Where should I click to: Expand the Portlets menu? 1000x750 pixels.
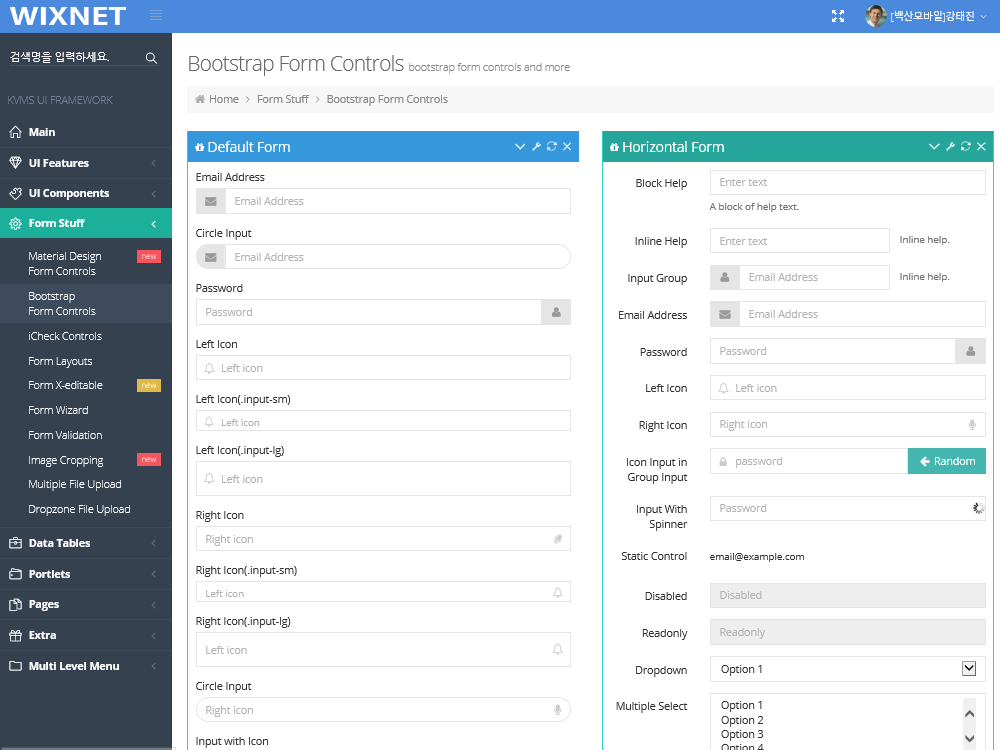point(86,574)
